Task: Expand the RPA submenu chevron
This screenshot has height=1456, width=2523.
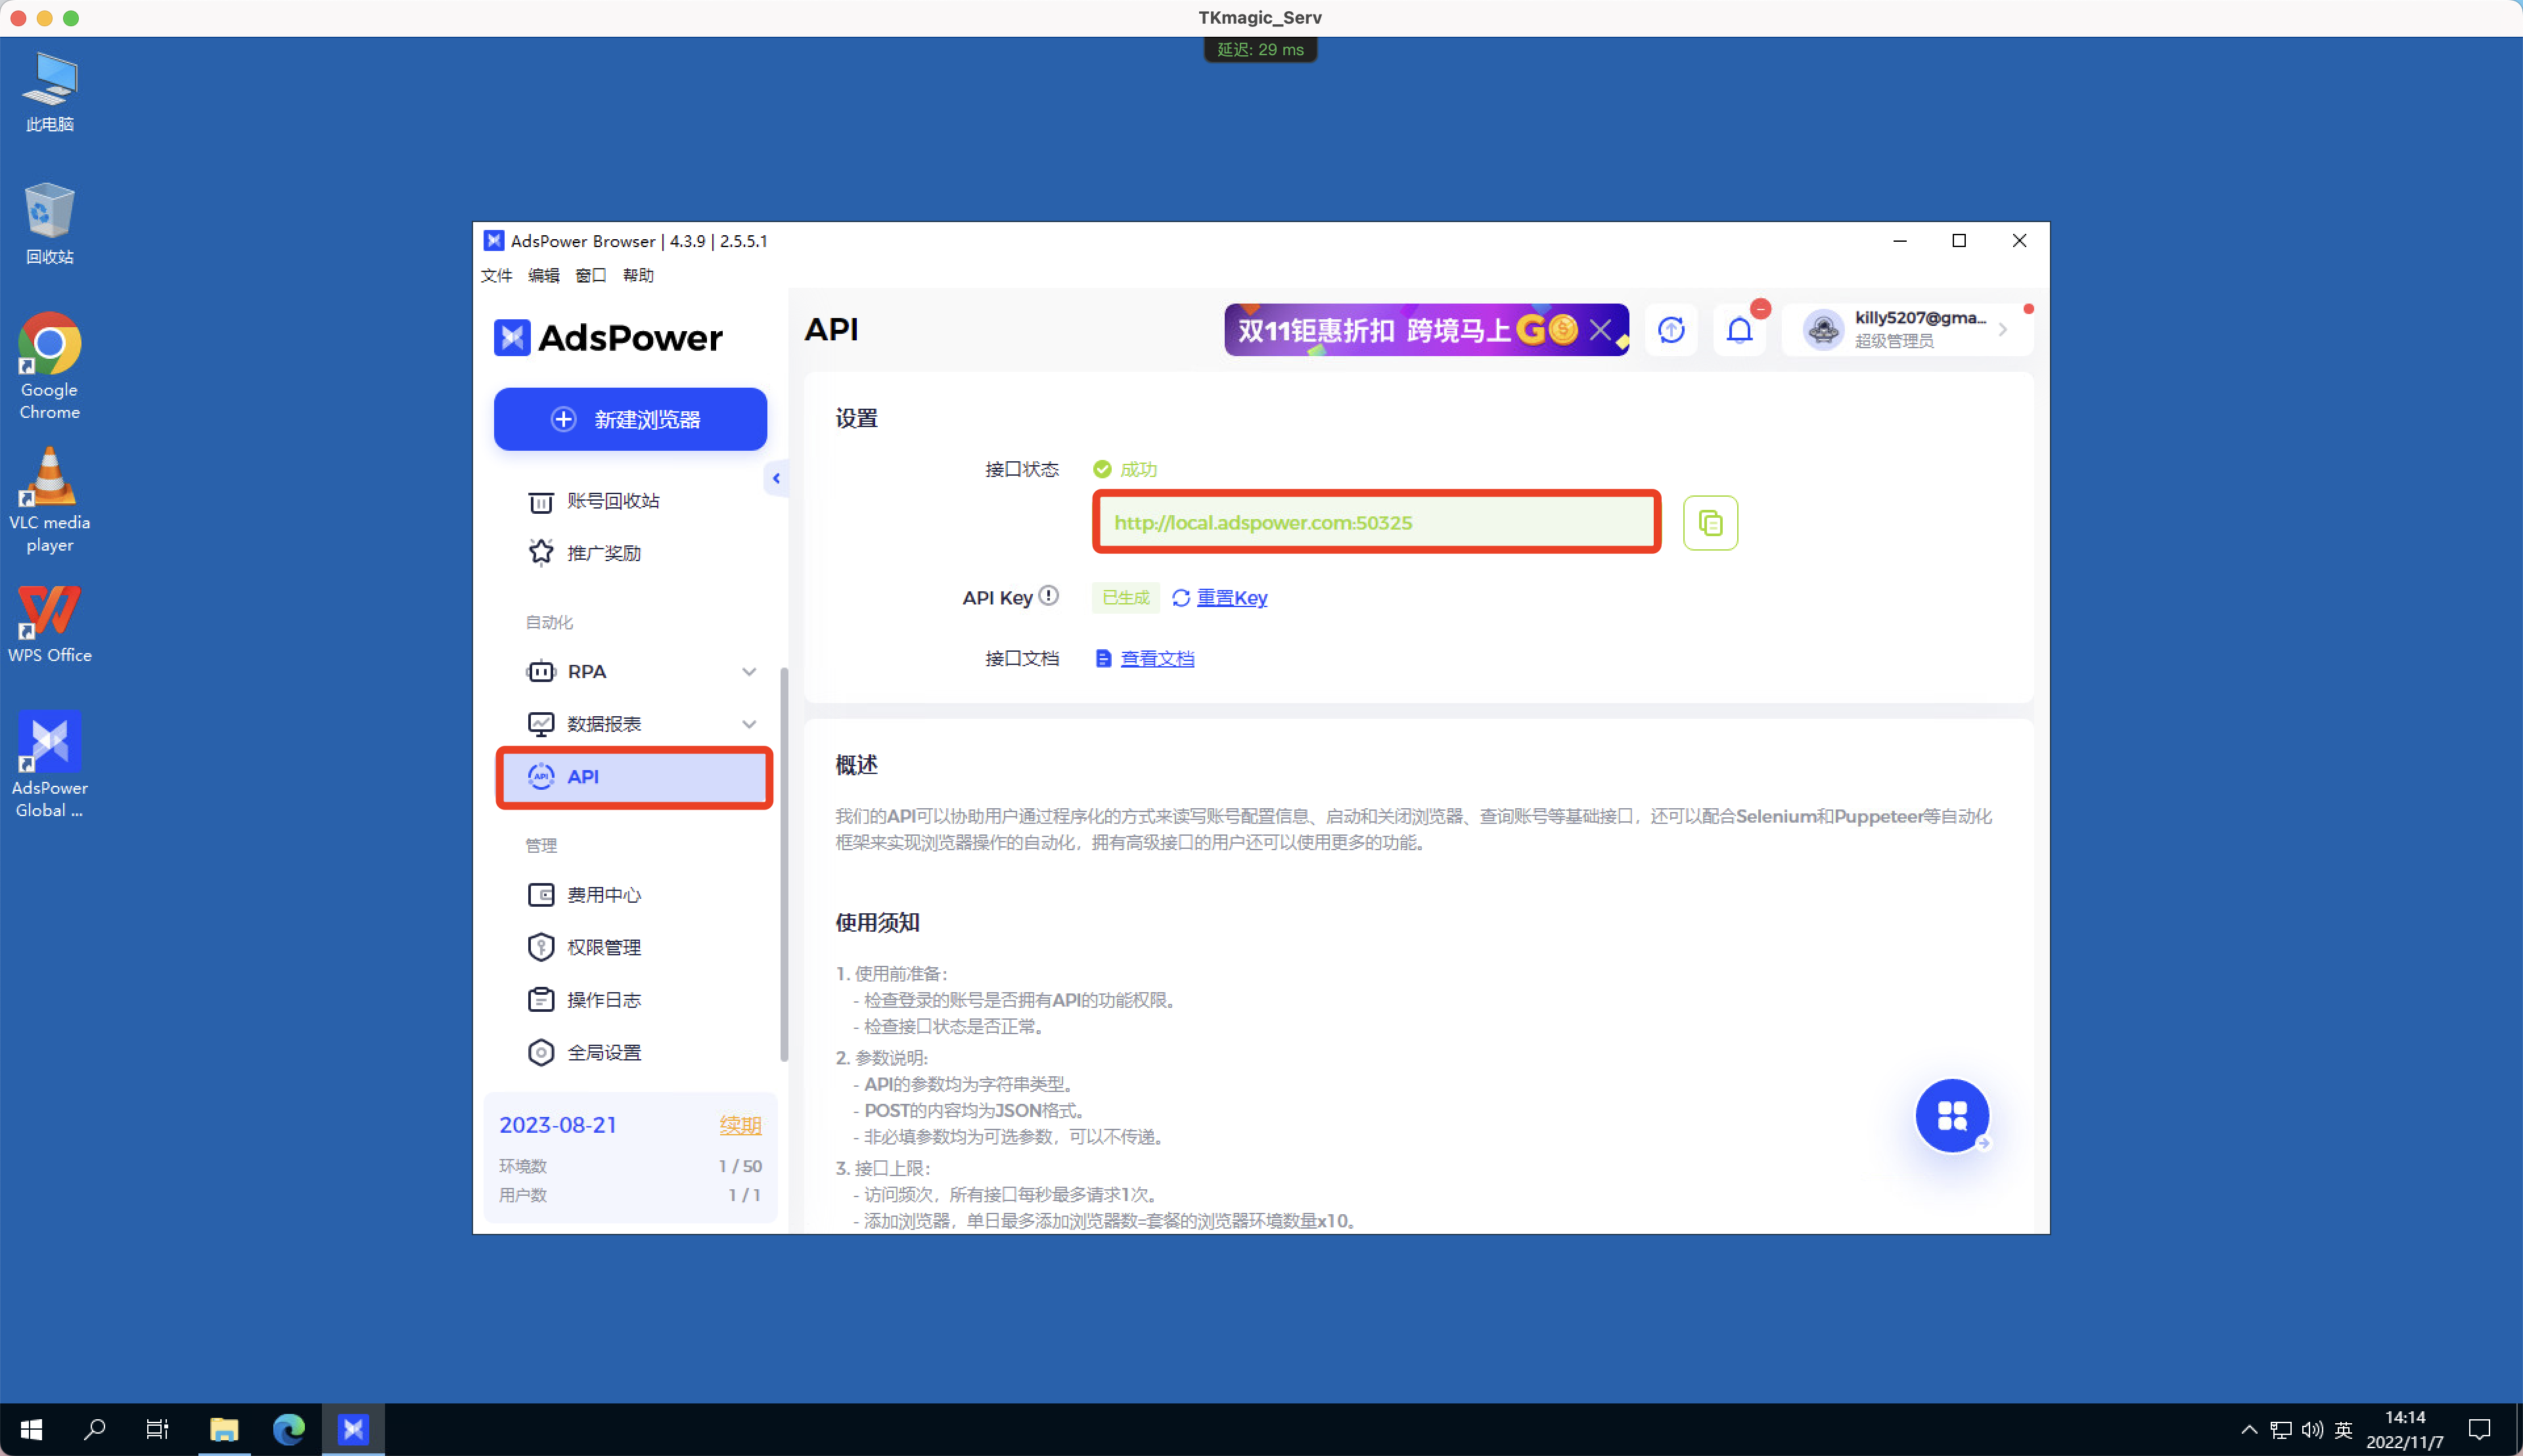Action: click(x=749, y=671)
